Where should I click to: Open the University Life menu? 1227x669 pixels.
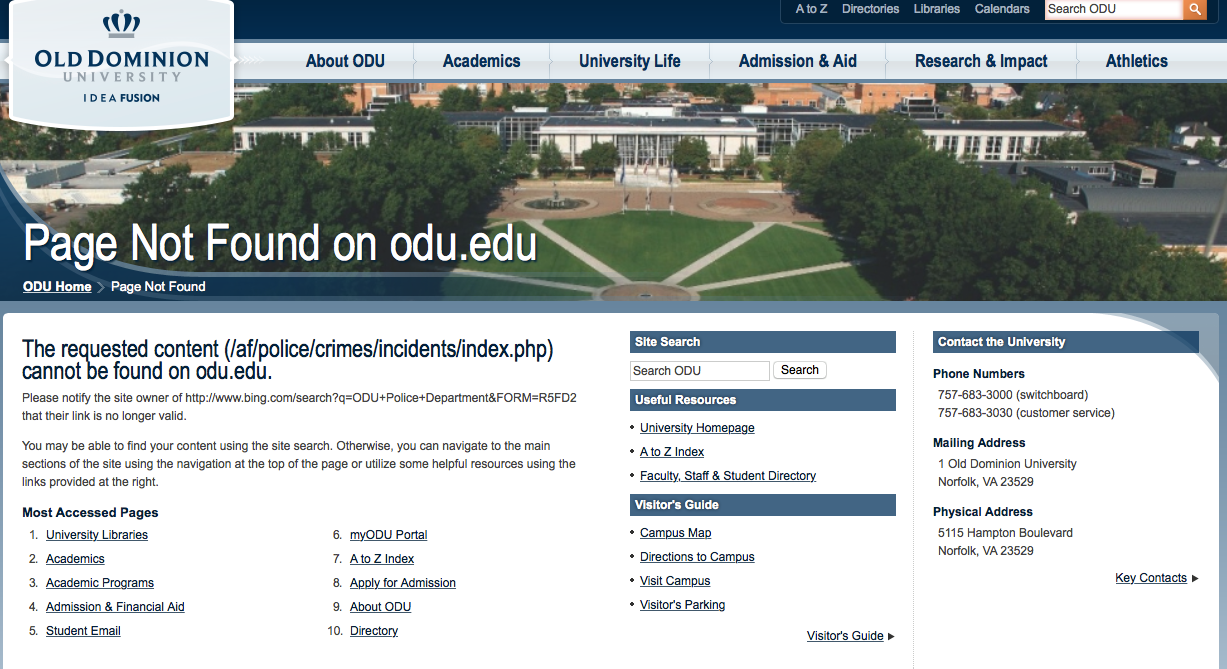pyautogui.click(x=630, y=61)
